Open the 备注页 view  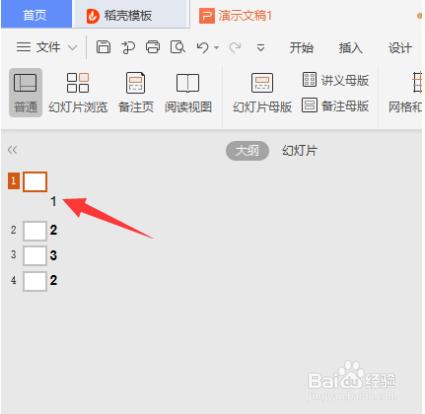(x=136, y=93)
